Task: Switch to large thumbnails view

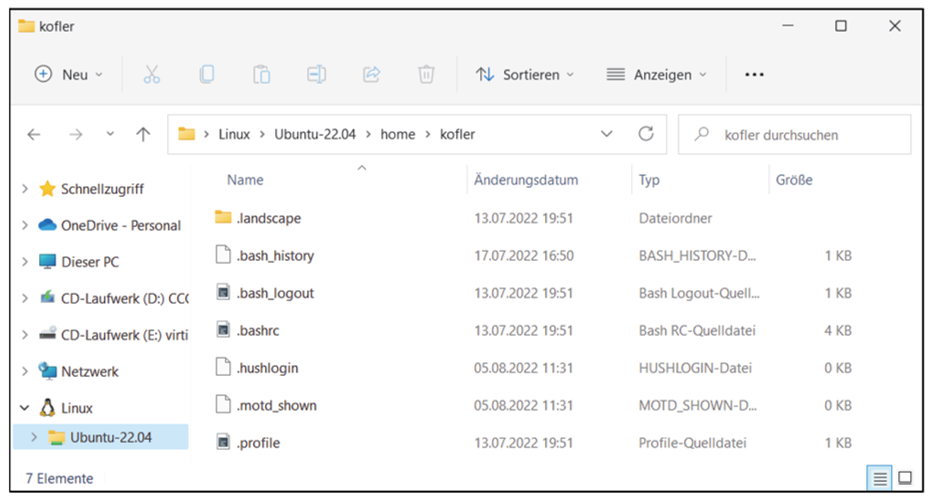Action: click(x=905, y=478)
